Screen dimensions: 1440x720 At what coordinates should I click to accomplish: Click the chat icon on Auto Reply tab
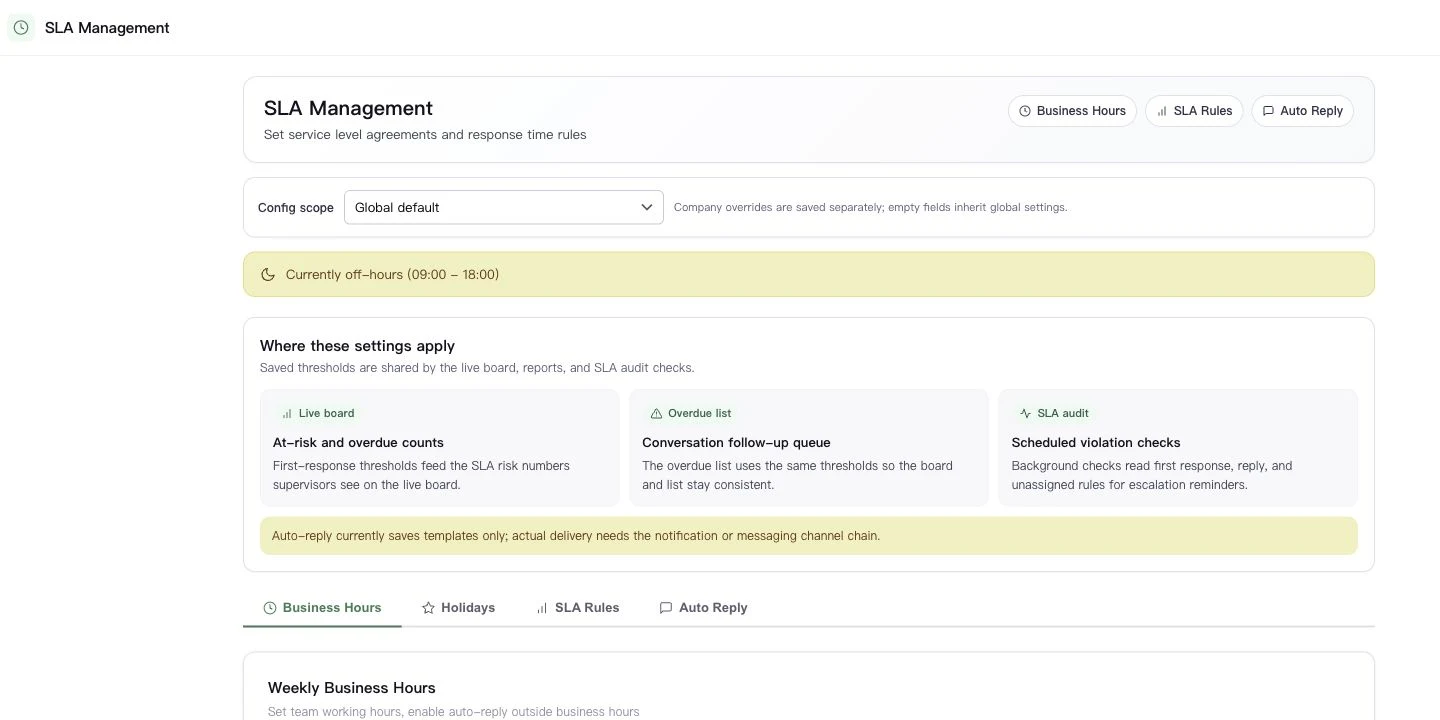pyautogui.click(x=666, y=608)
